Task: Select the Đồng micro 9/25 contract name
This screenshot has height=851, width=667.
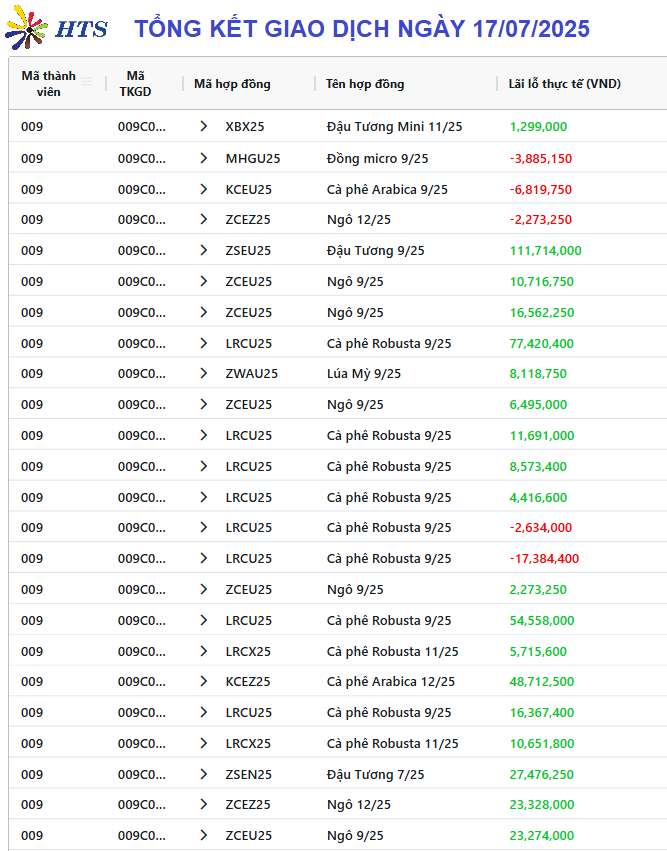Action: (x=377, y=158)
